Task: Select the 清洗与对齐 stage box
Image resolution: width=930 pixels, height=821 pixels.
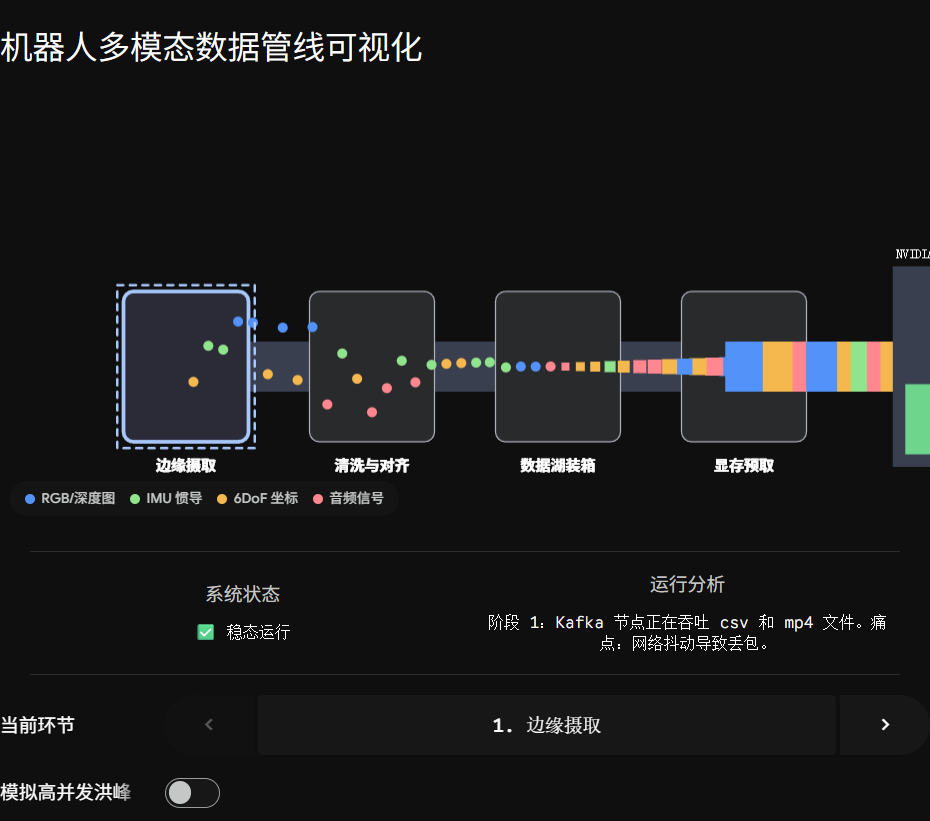Action: tap(372, 367)
